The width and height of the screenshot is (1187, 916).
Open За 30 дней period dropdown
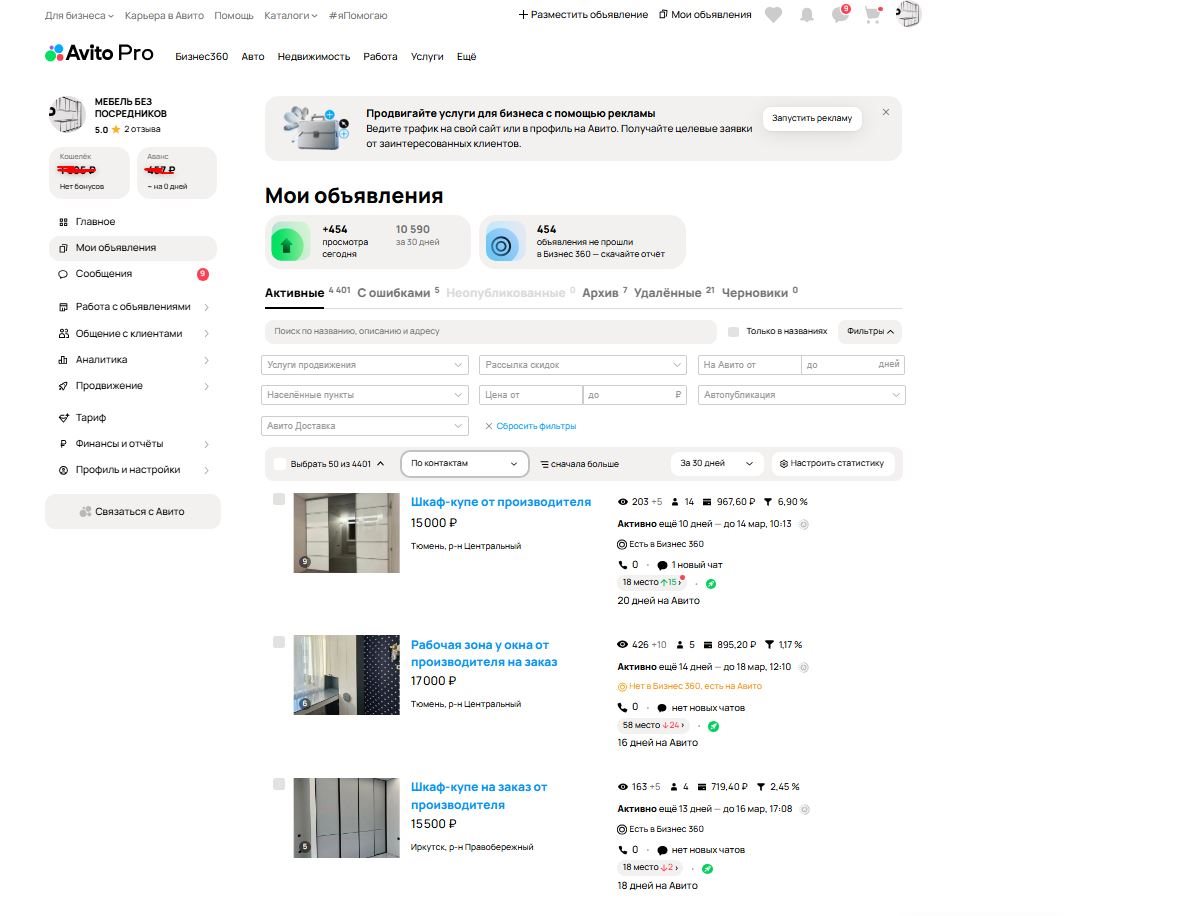click(x=716, y=463)
